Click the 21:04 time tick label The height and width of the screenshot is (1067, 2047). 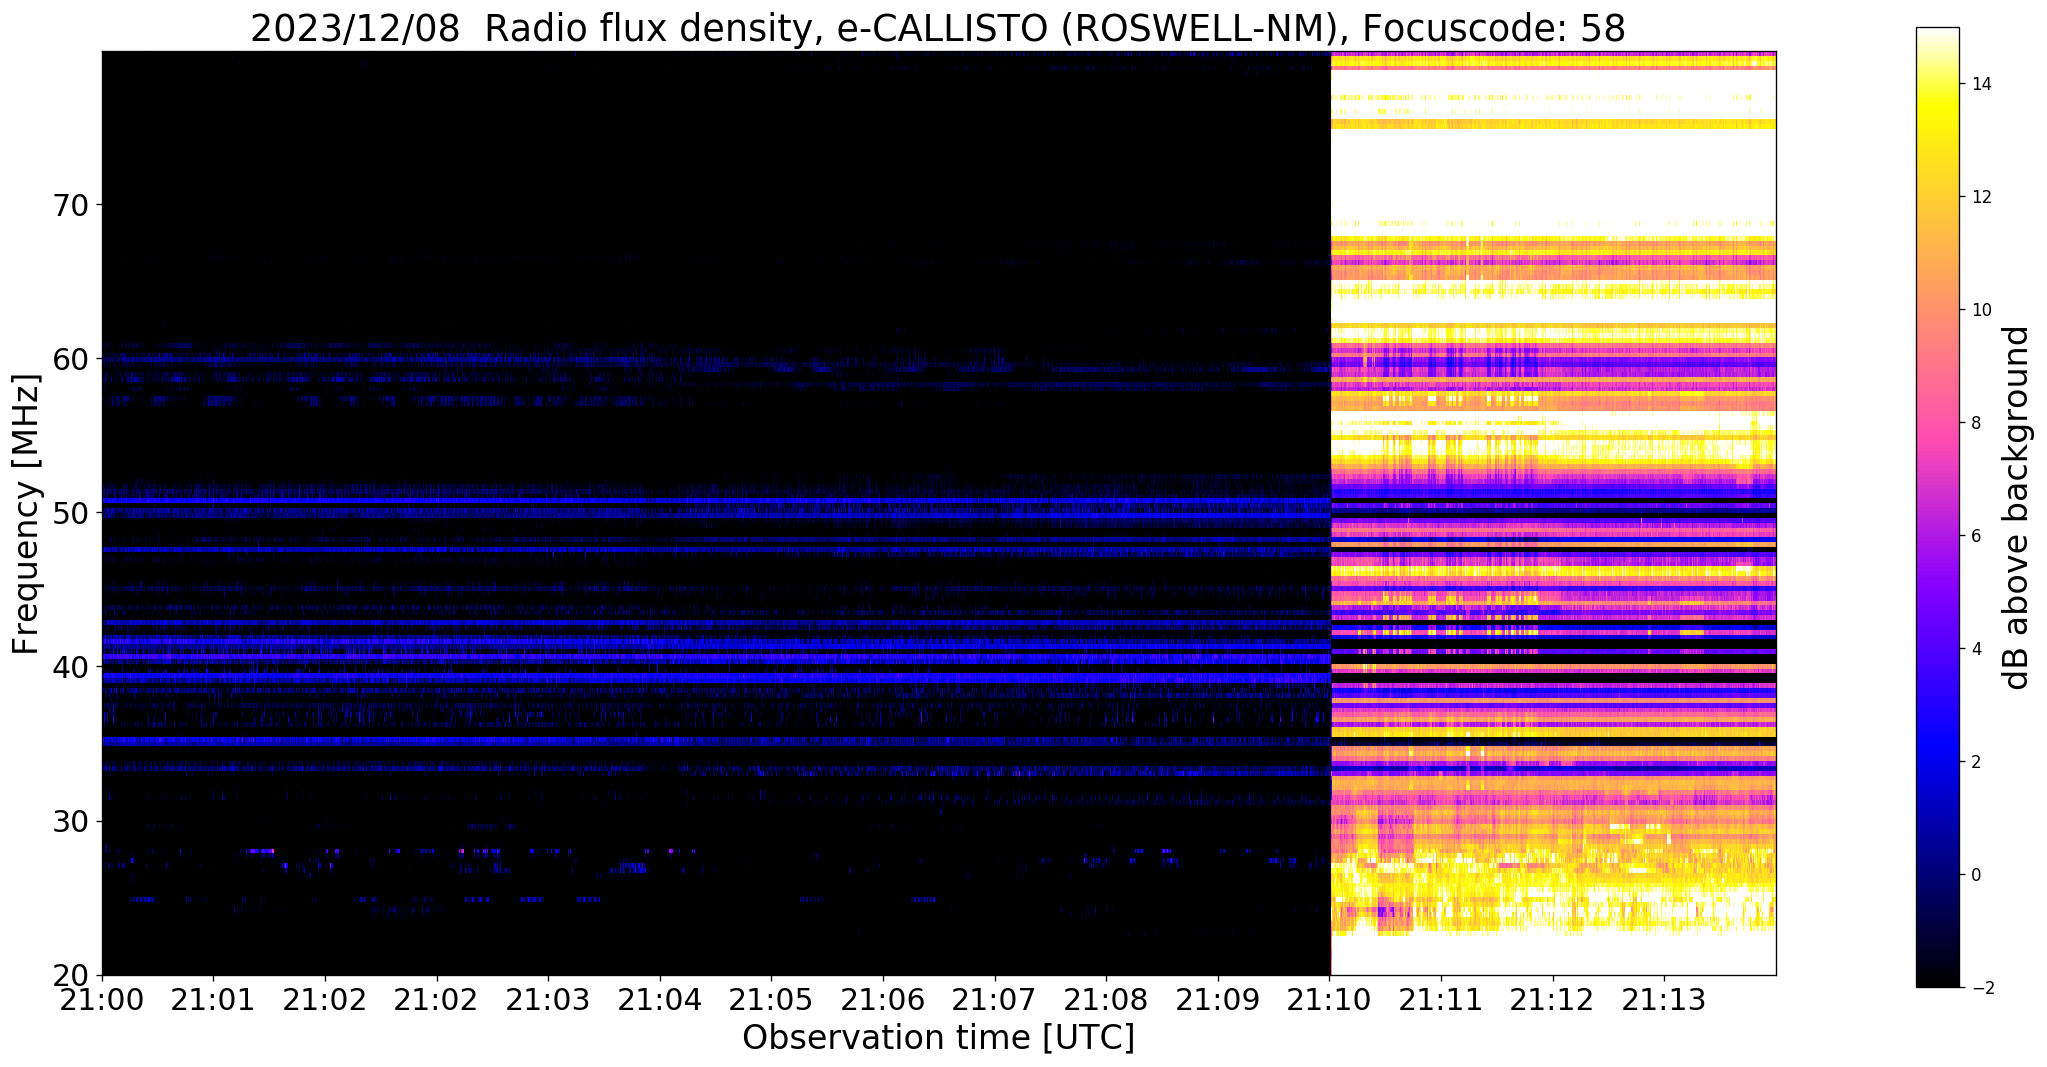(x=660, y=998)
